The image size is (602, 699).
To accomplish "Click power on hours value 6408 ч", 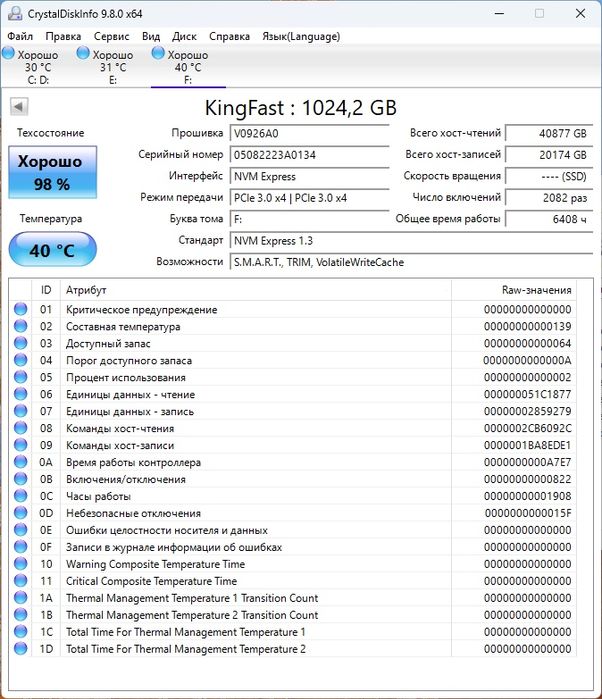I will click(549, 219).
